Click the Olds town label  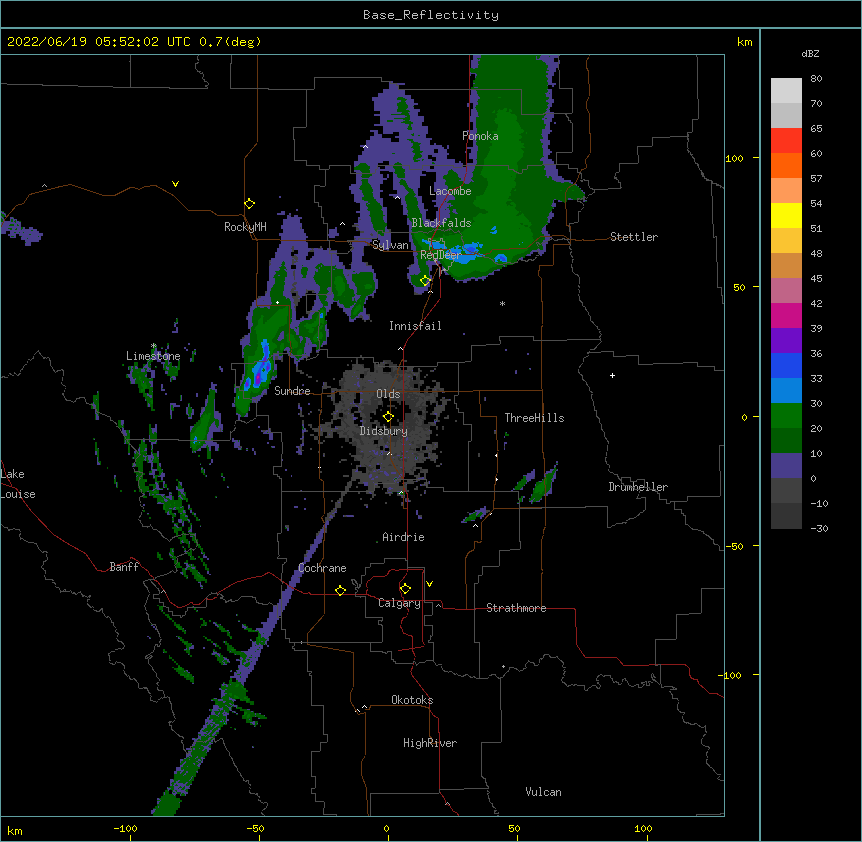(388, 394)
